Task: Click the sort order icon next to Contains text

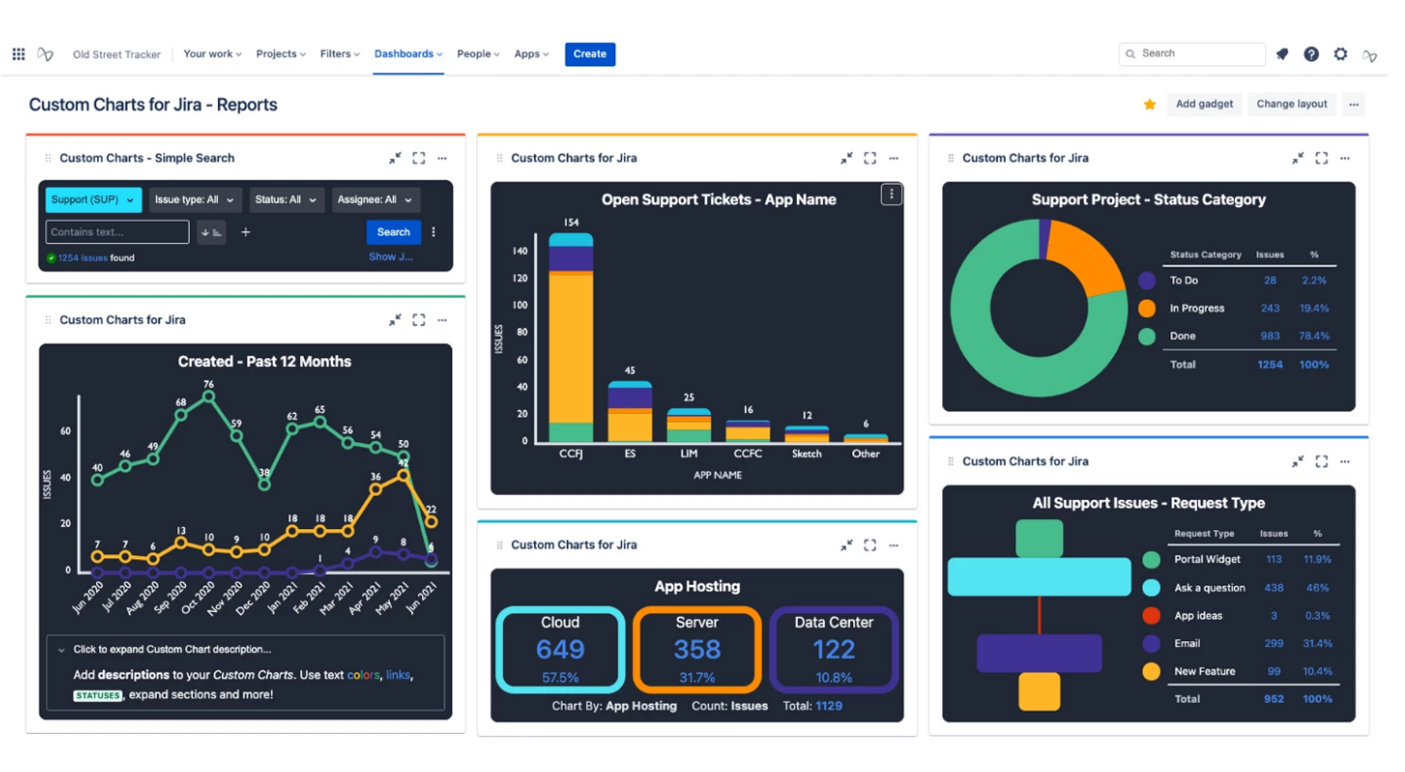Action: tap(211, 232)
